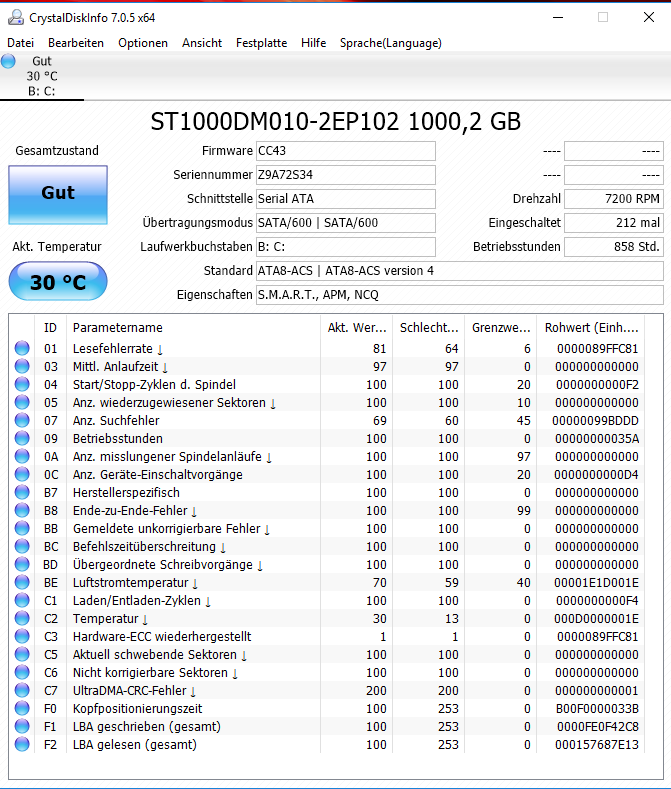The image size is (671, 789).
Task: Select the Anz. Suchfehler parameter name
Action: [x=116, y=421]
